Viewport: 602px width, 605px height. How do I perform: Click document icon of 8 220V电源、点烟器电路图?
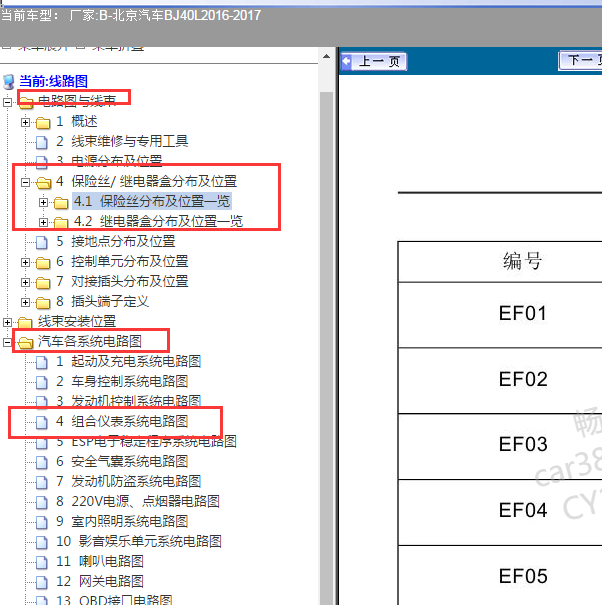click(42, 502)
